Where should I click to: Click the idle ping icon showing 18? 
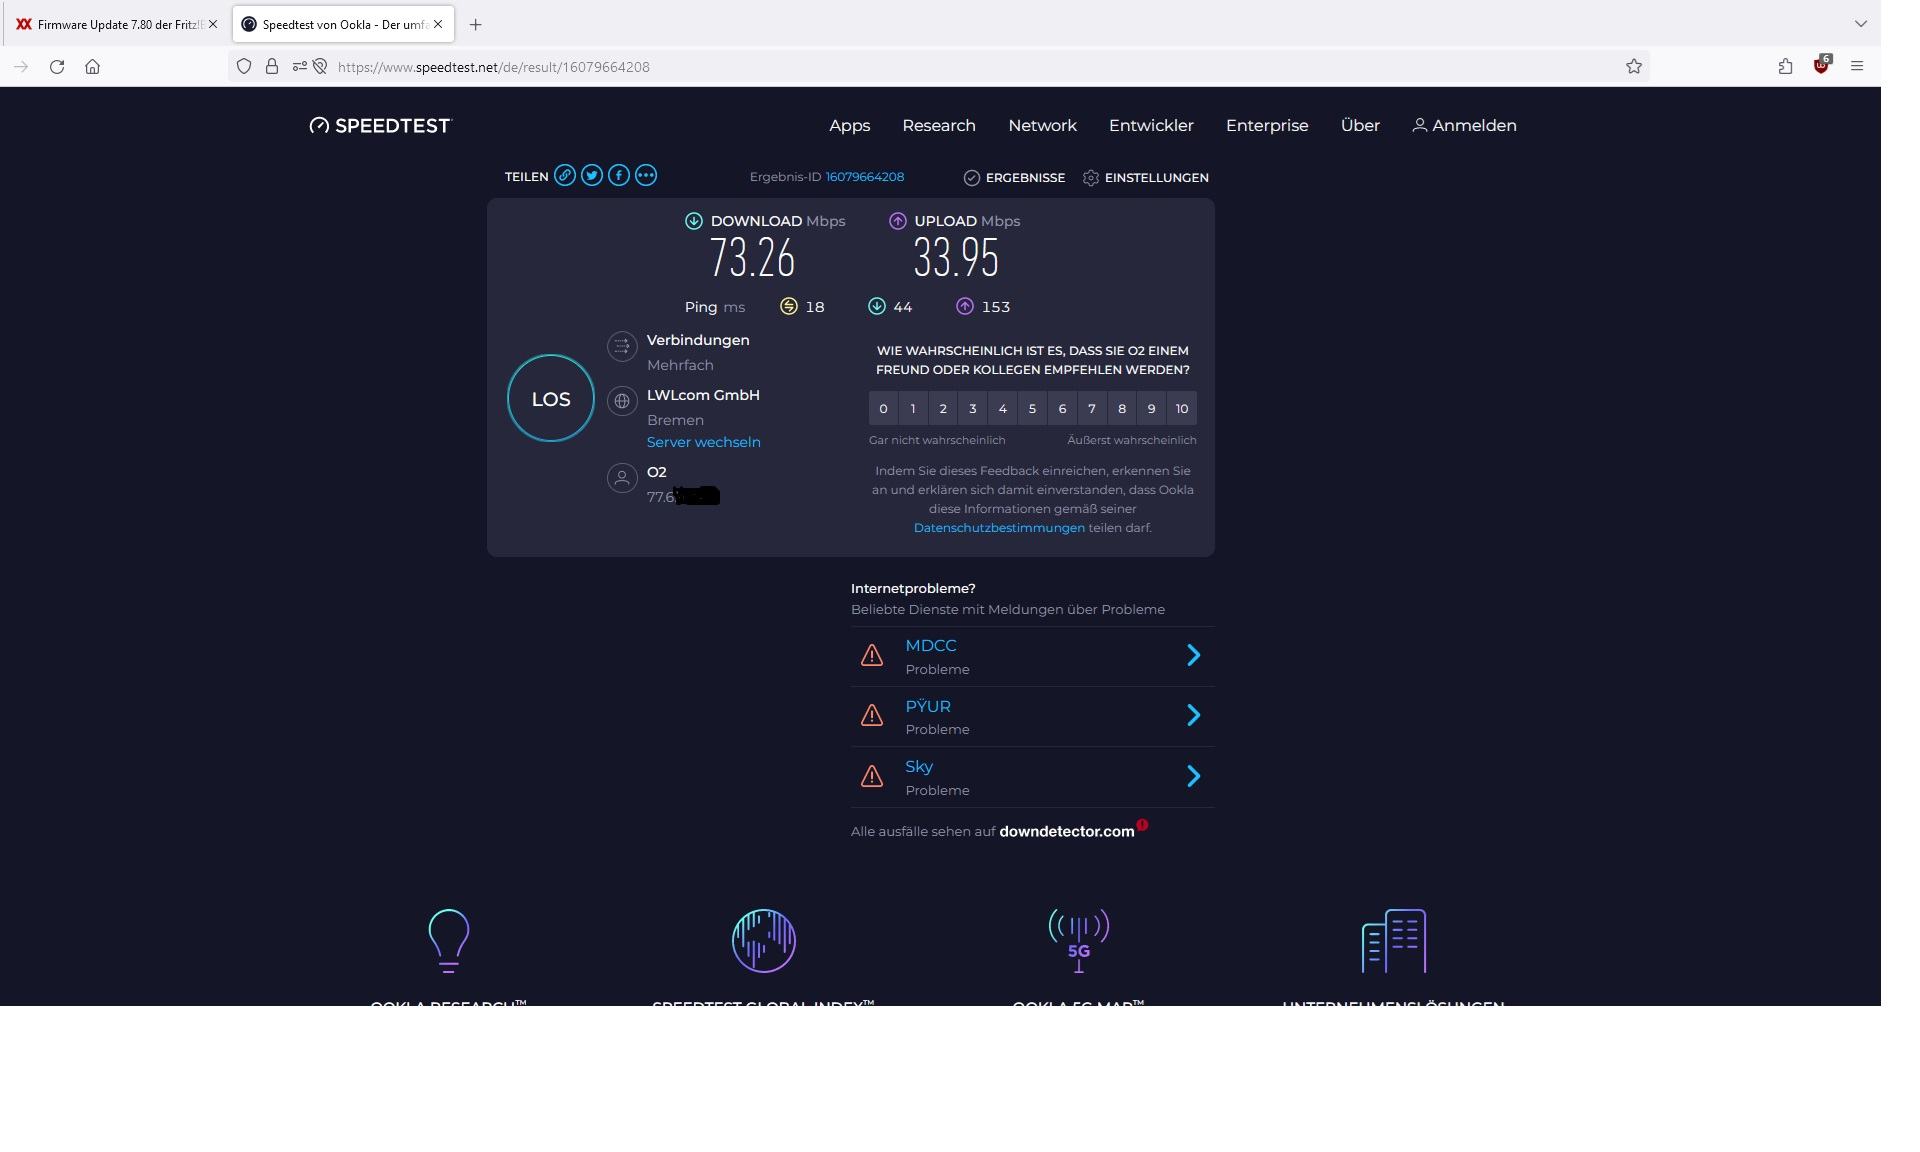click(789, 307)
